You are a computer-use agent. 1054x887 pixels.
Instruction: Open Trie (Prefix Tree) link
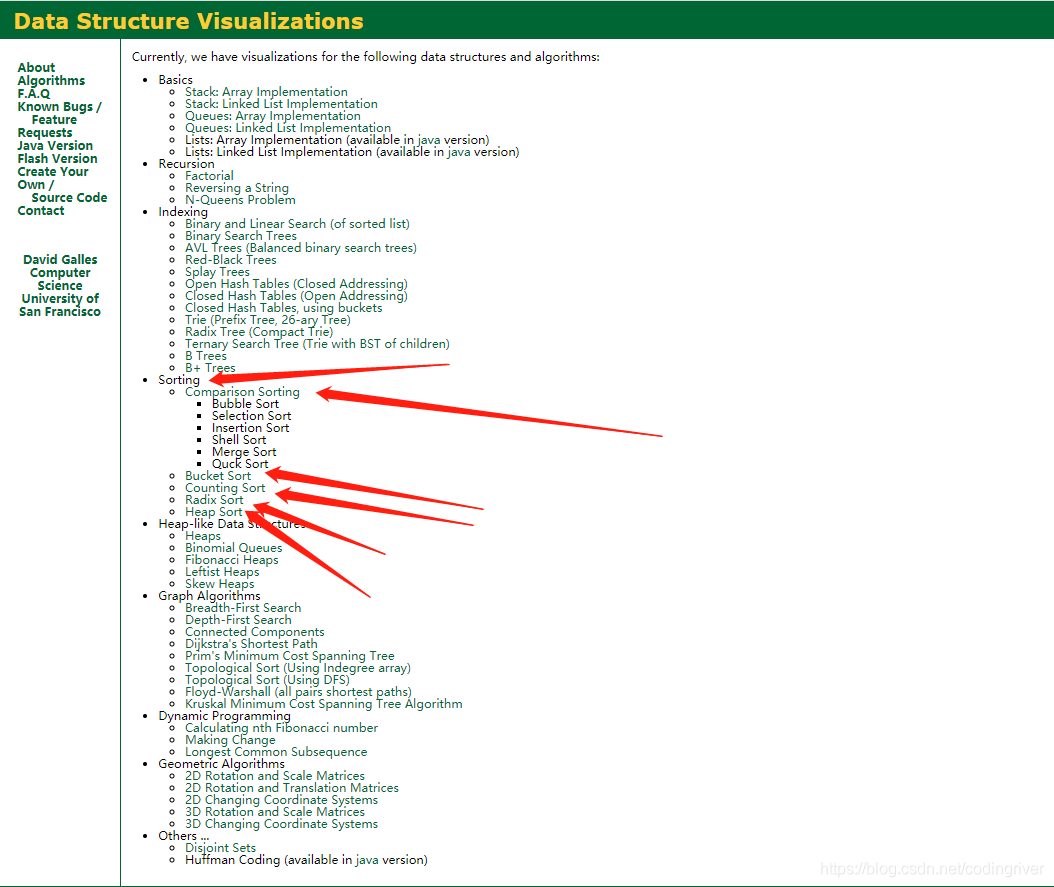click(x=268, y=321)
